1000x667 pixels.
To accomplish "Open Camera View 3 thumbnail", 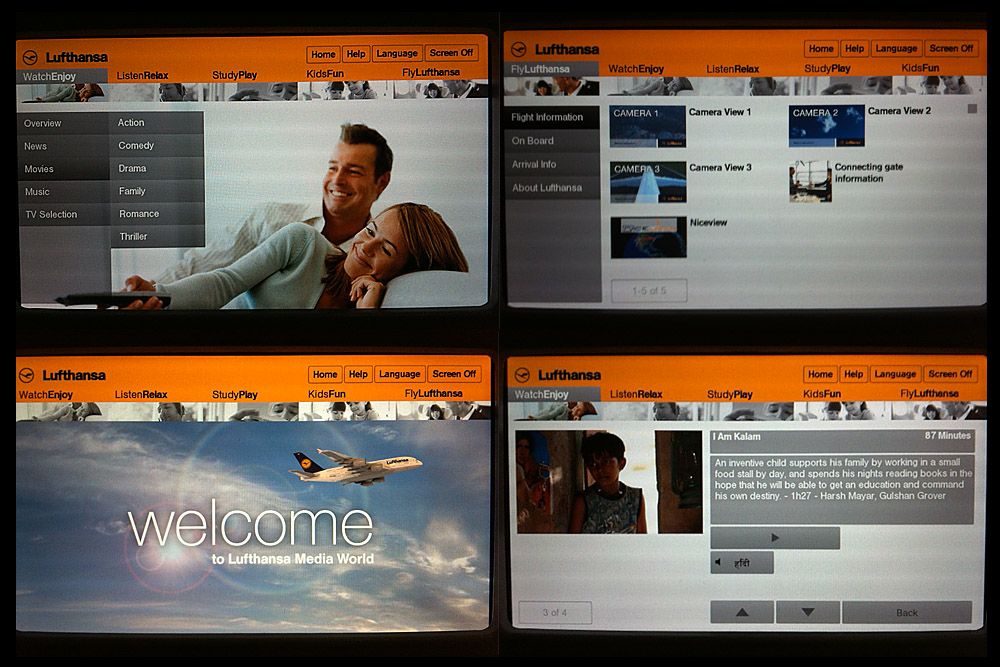I will click(x=648, y=182).
